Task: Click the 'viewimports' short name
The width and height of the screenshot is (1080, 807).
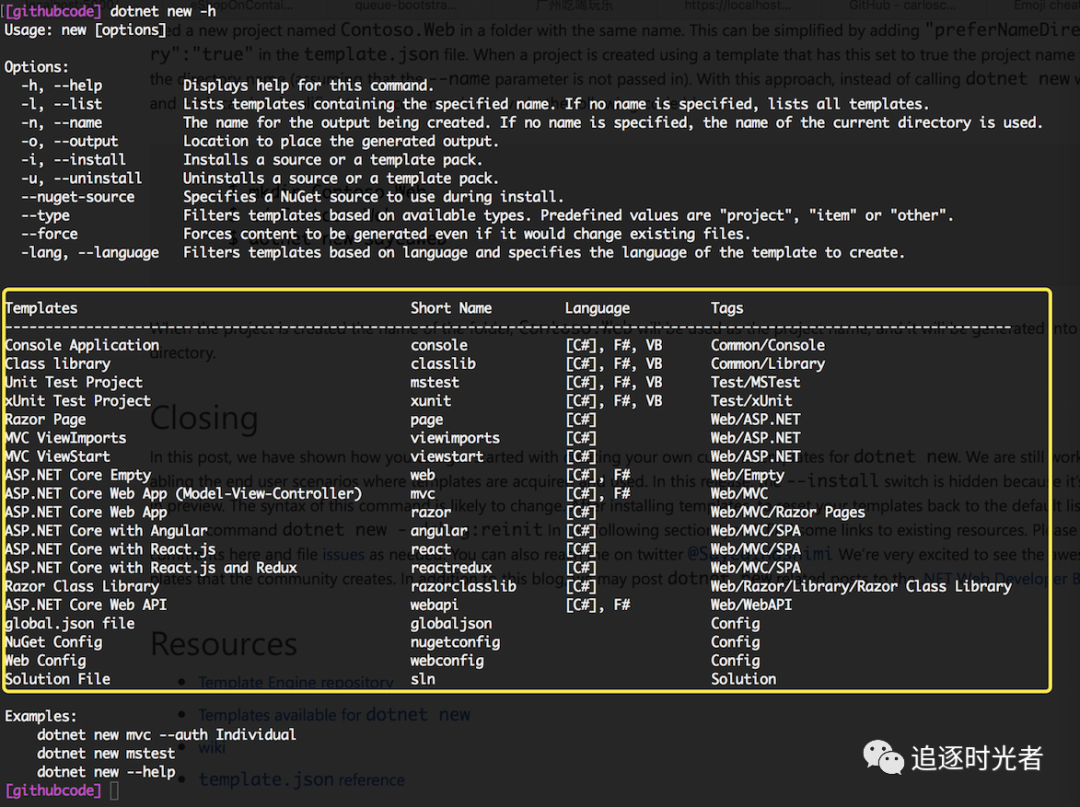Action: pyautogui.click(x=455, y=438)
